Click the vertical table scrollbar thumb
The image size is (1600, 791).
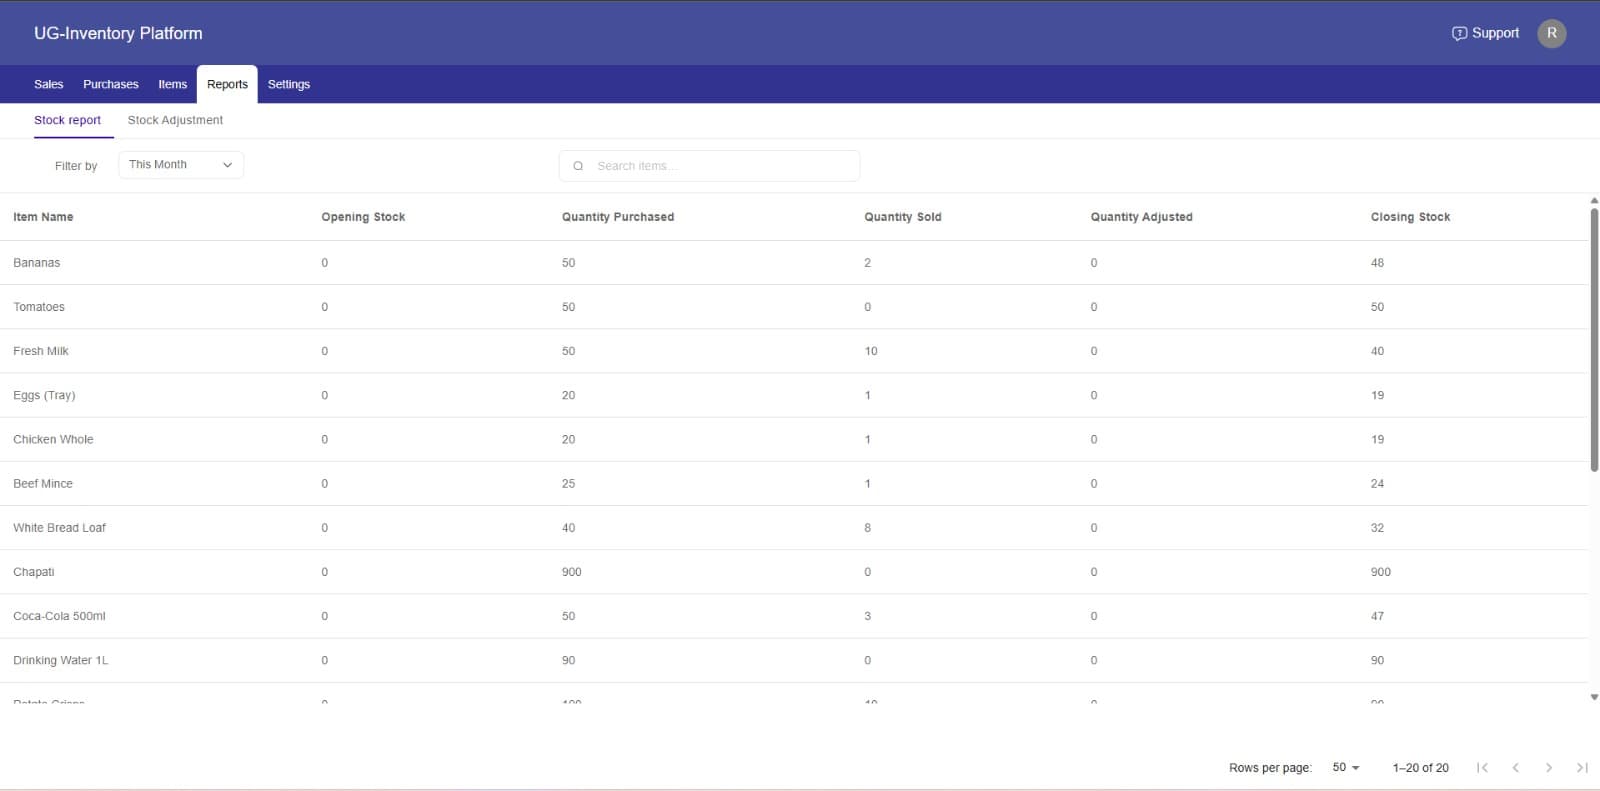pyautogui.click(x=1594, y=340)
